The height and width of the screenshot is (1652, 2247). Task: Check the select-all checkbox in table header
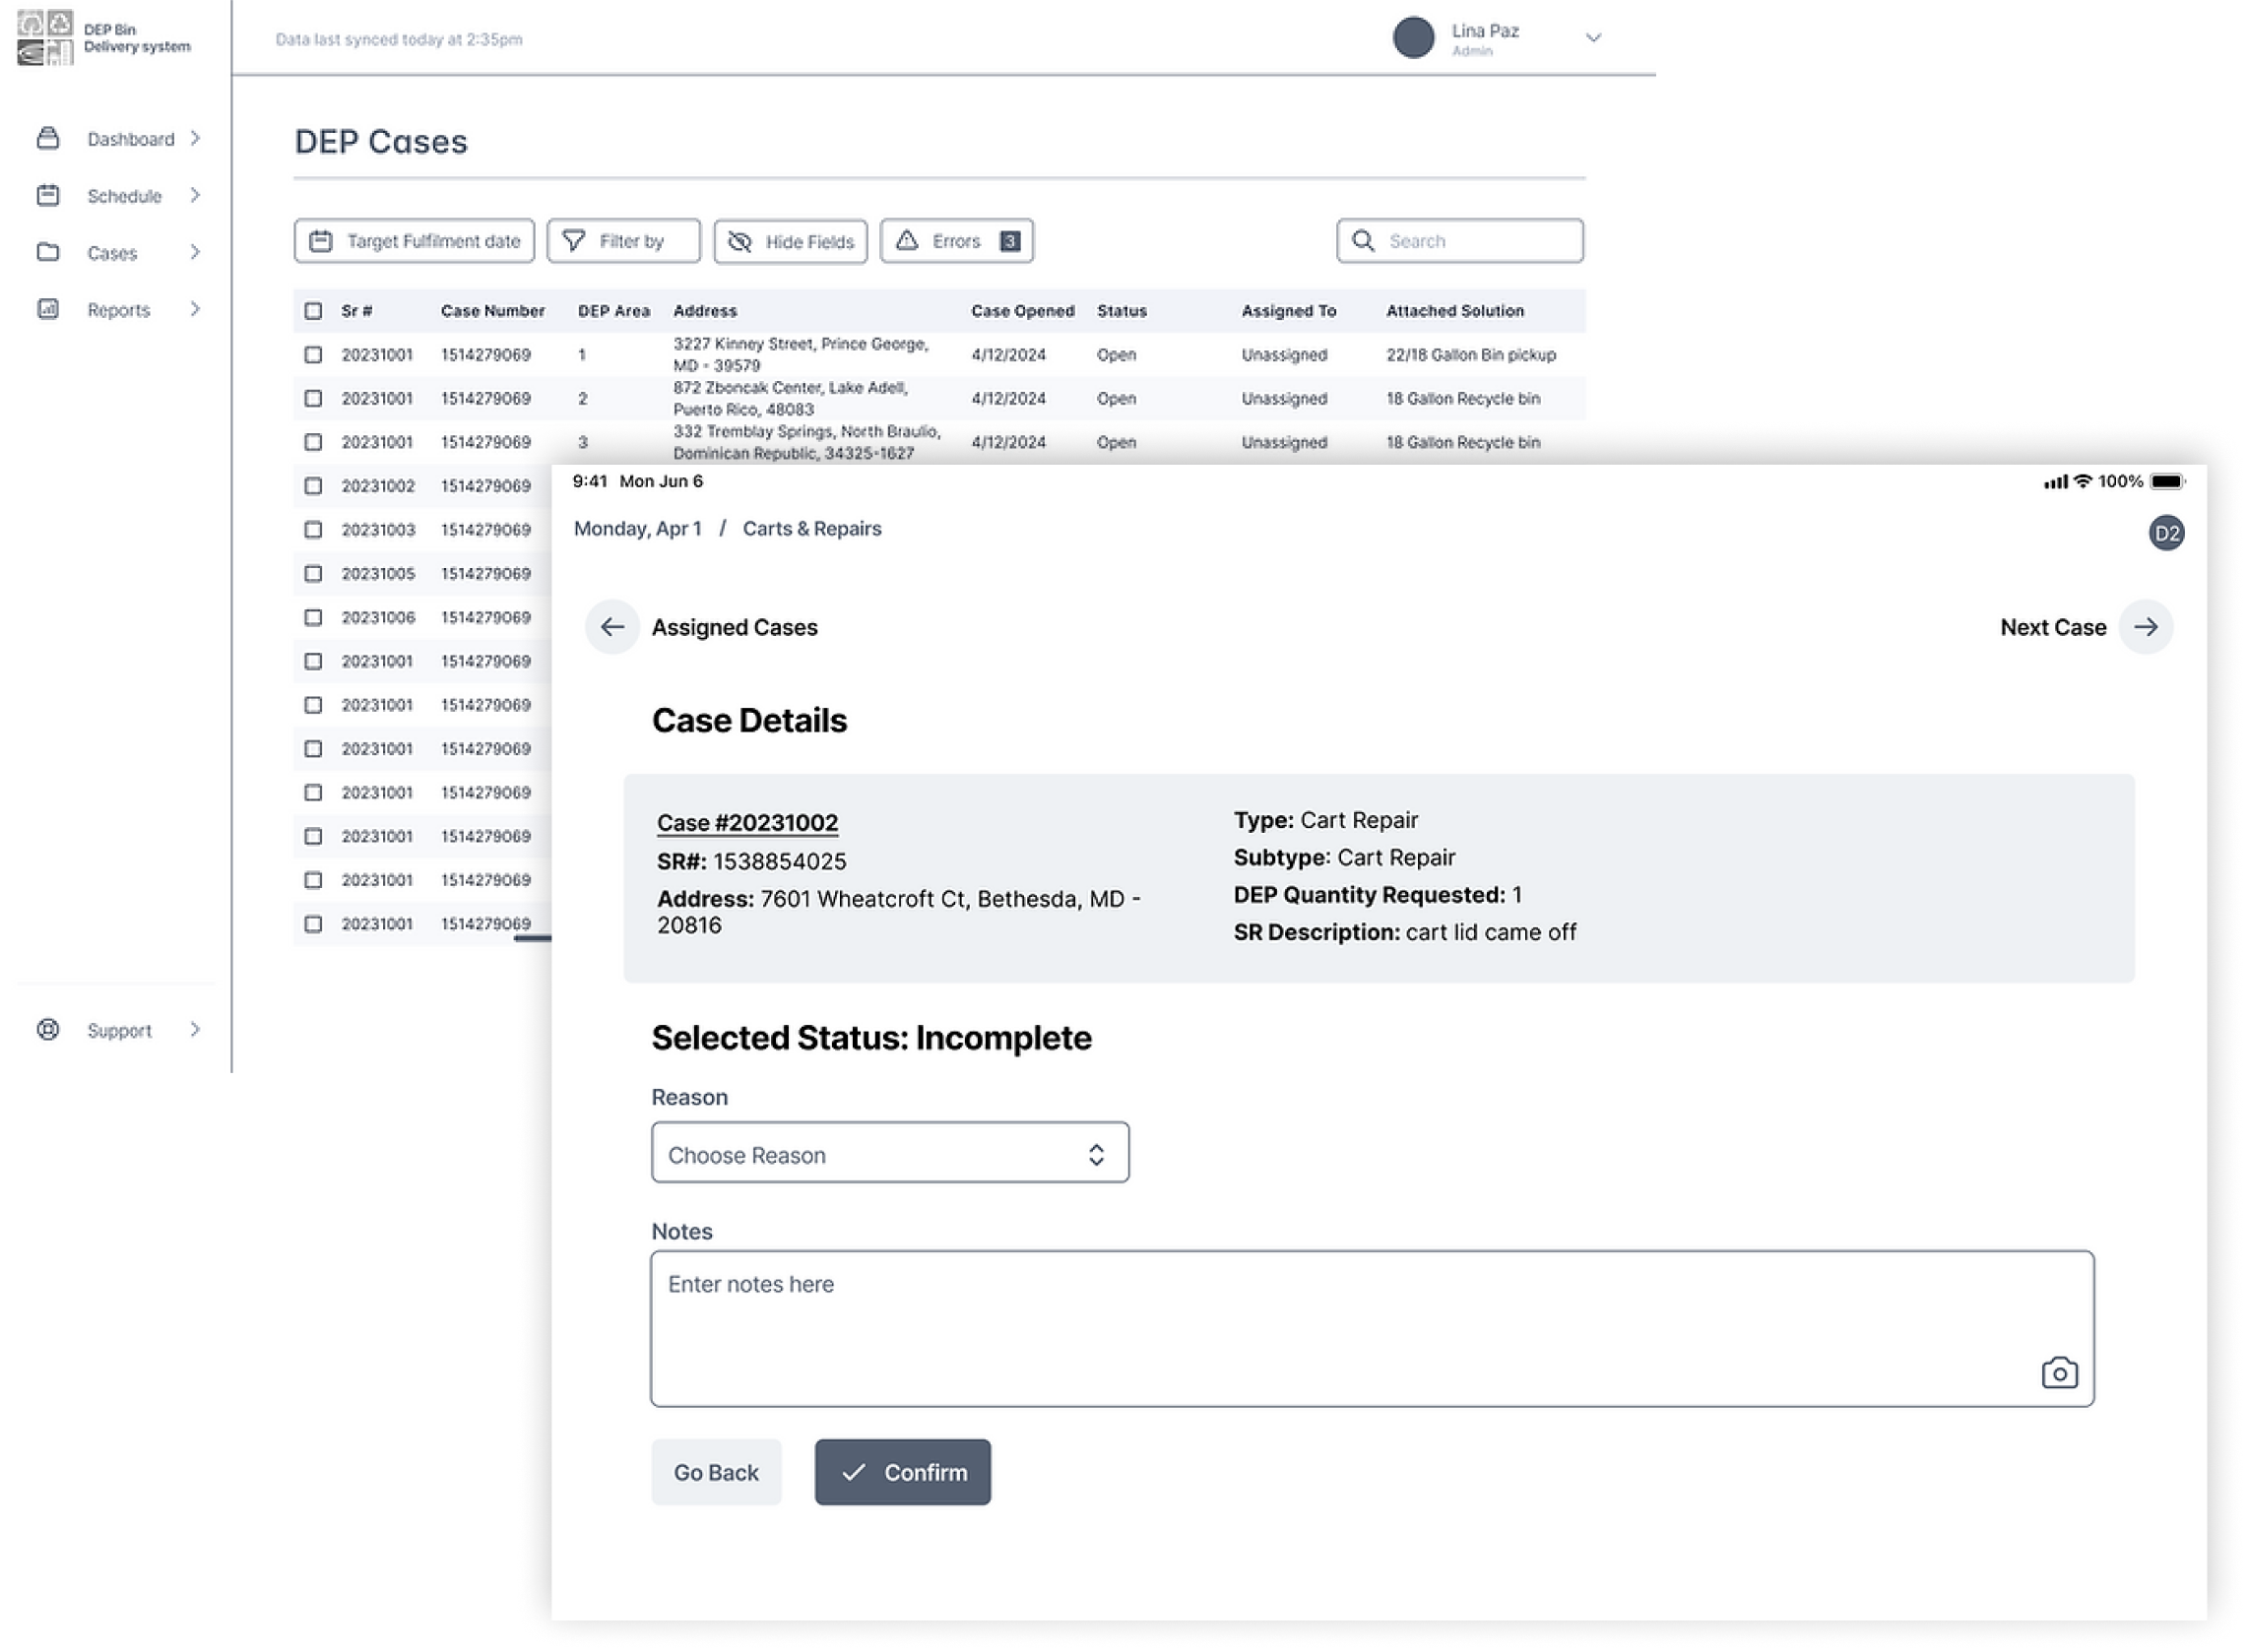[x=313, y=311]
